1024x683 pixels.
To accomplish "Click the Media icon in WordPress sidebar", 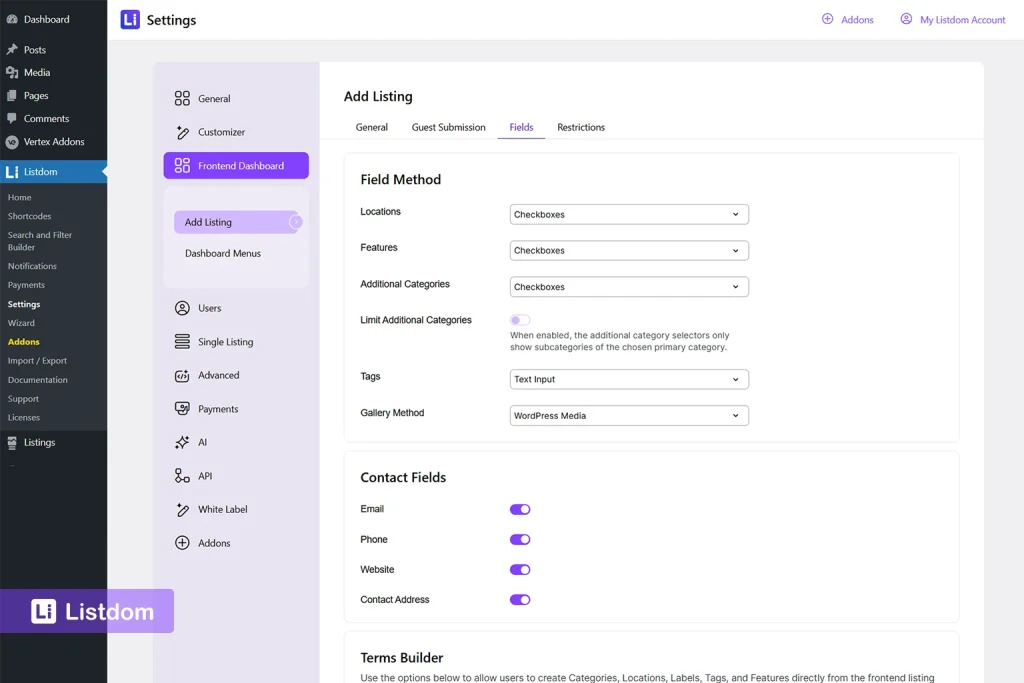I will pyautogui.click(x=12, y=72).
